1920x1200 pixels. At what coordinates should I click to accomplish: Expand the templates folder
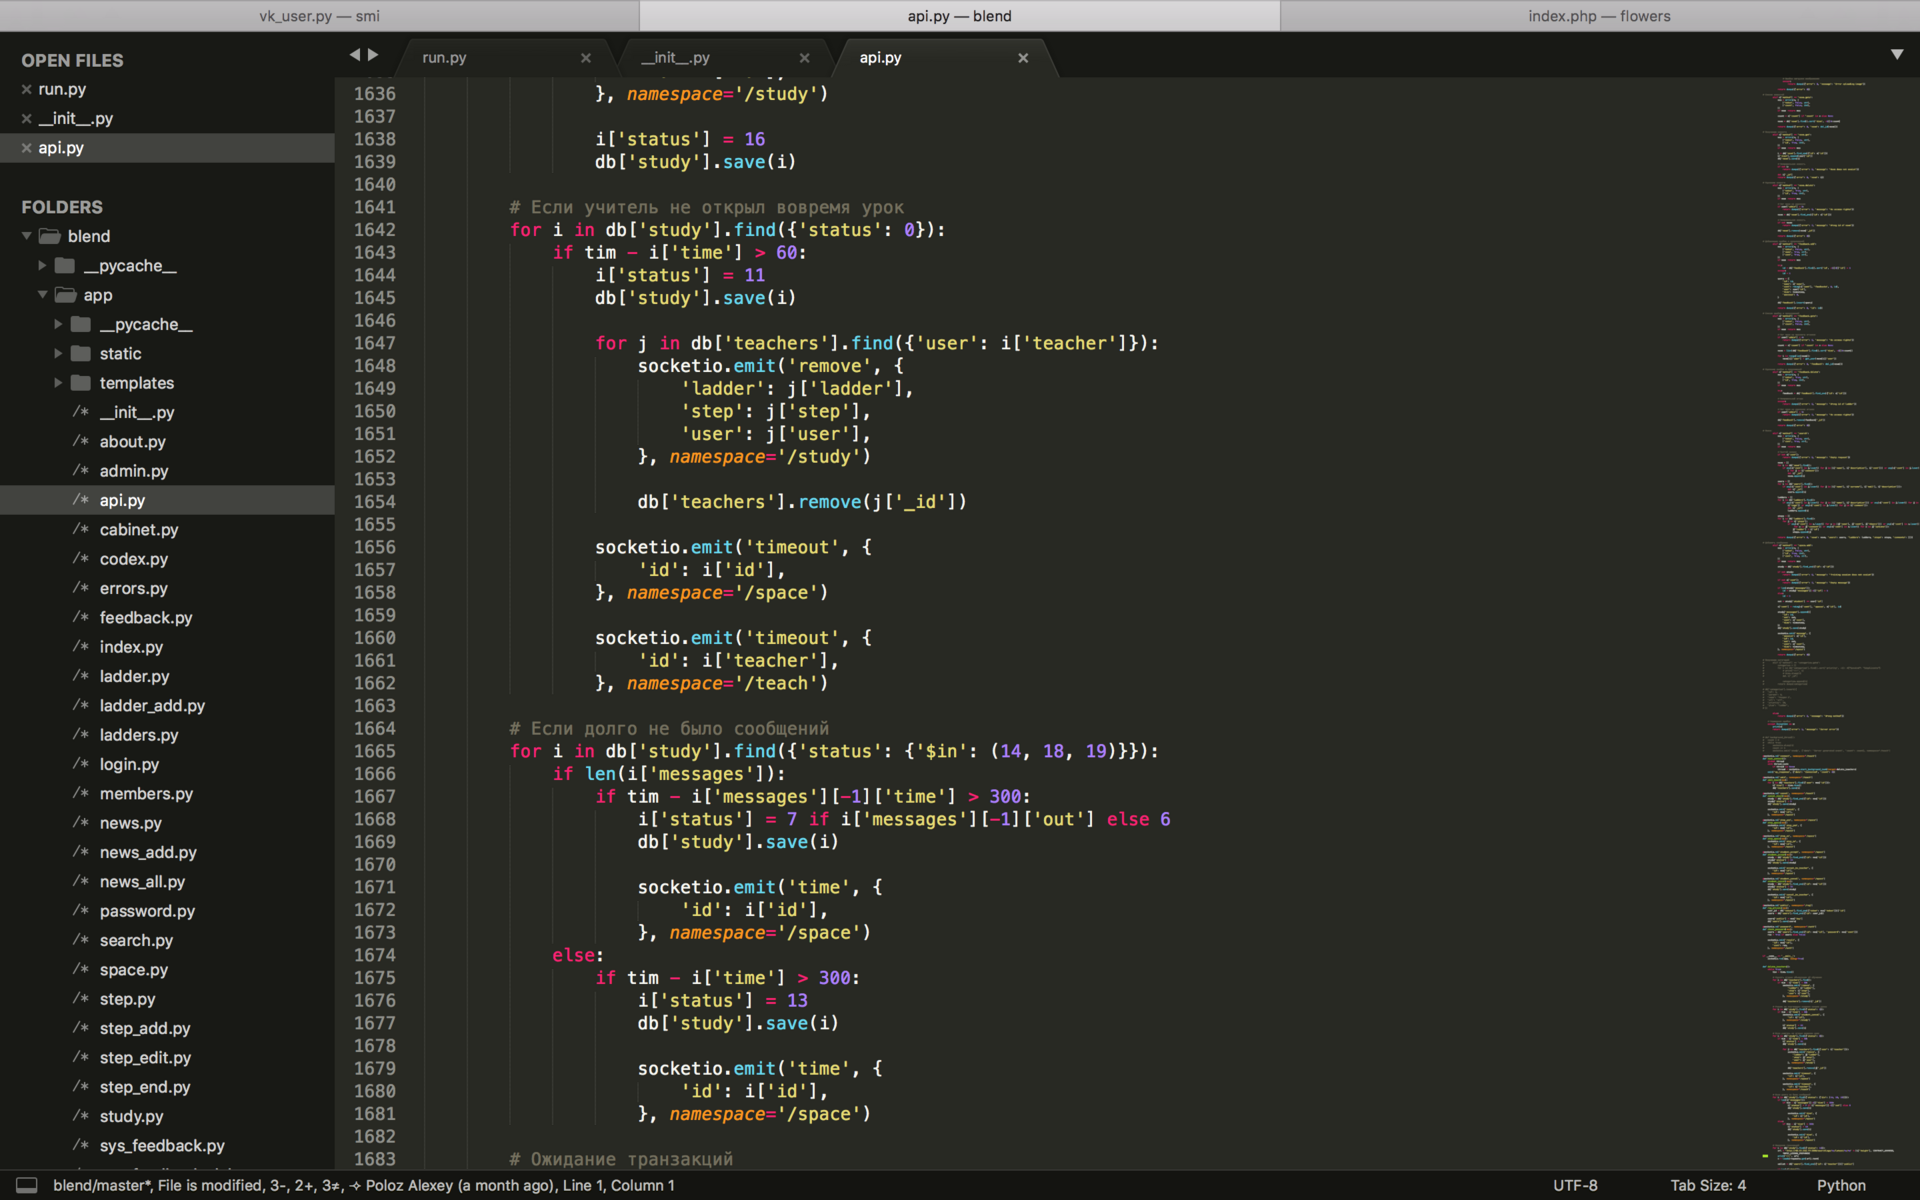click(x=58, y=383)
